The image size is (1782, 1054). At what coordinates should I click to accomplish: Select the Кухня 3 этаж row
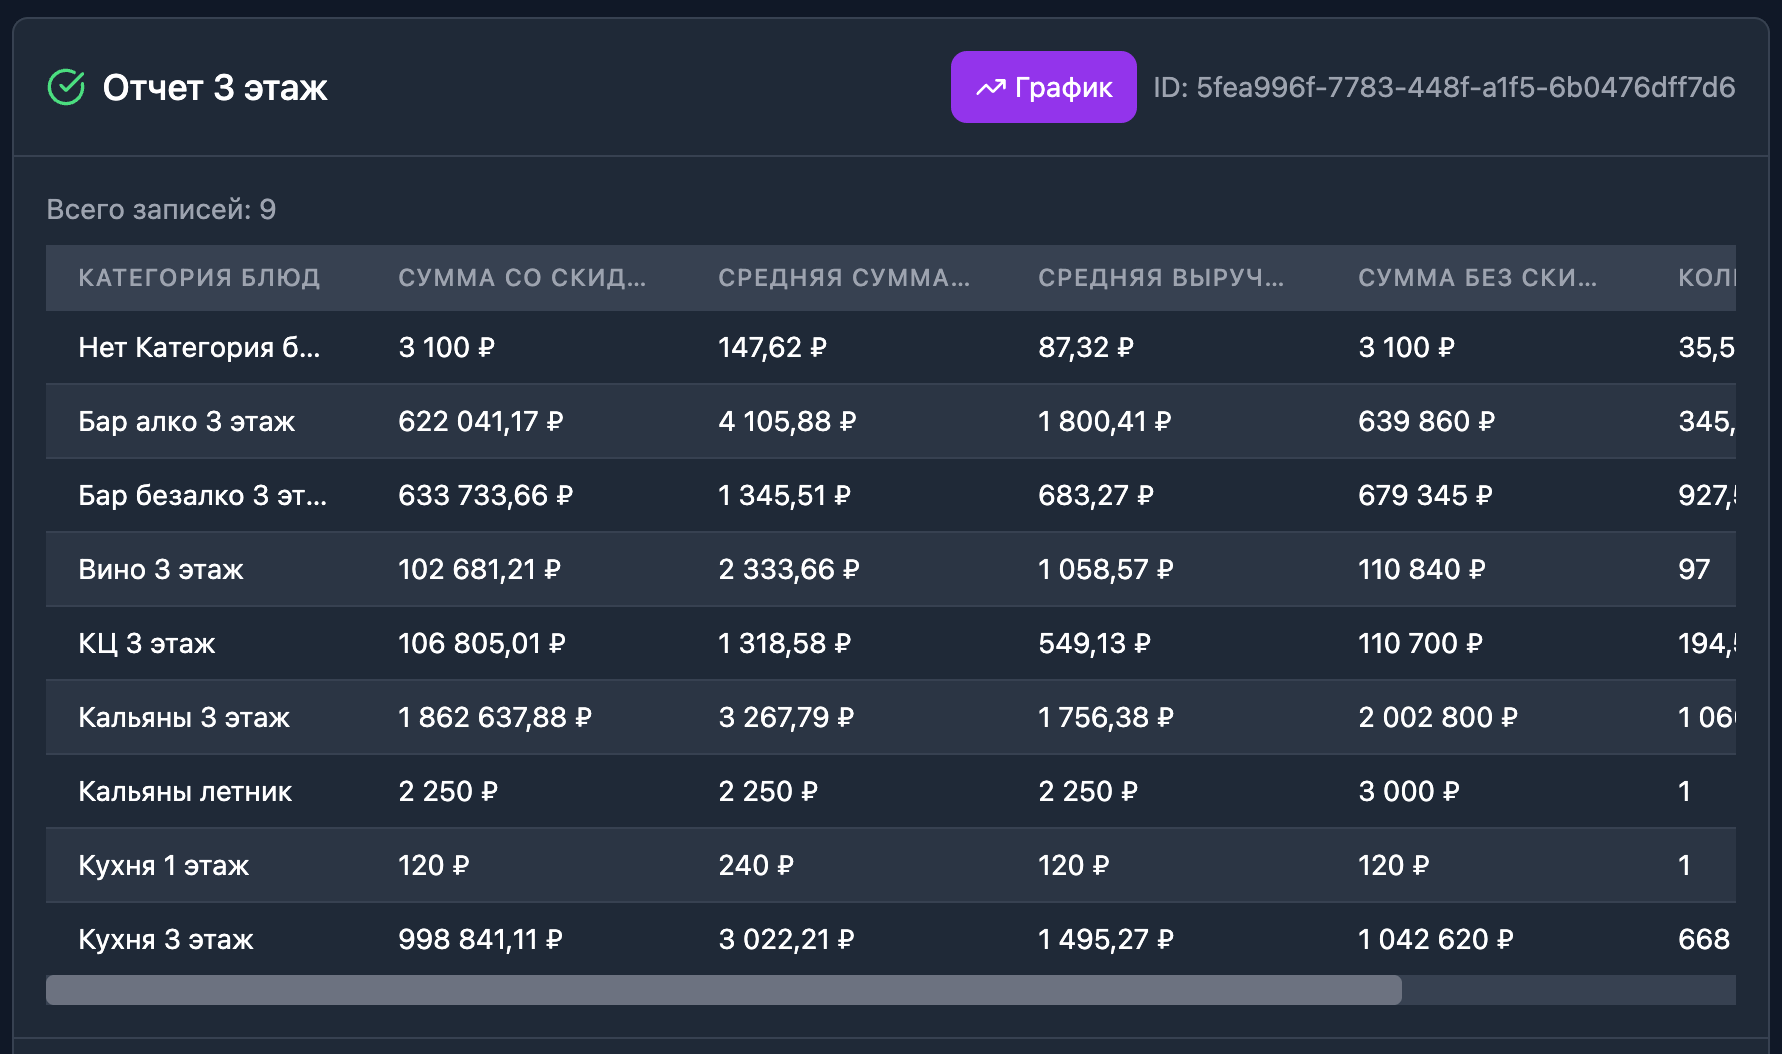click(166, 940)
